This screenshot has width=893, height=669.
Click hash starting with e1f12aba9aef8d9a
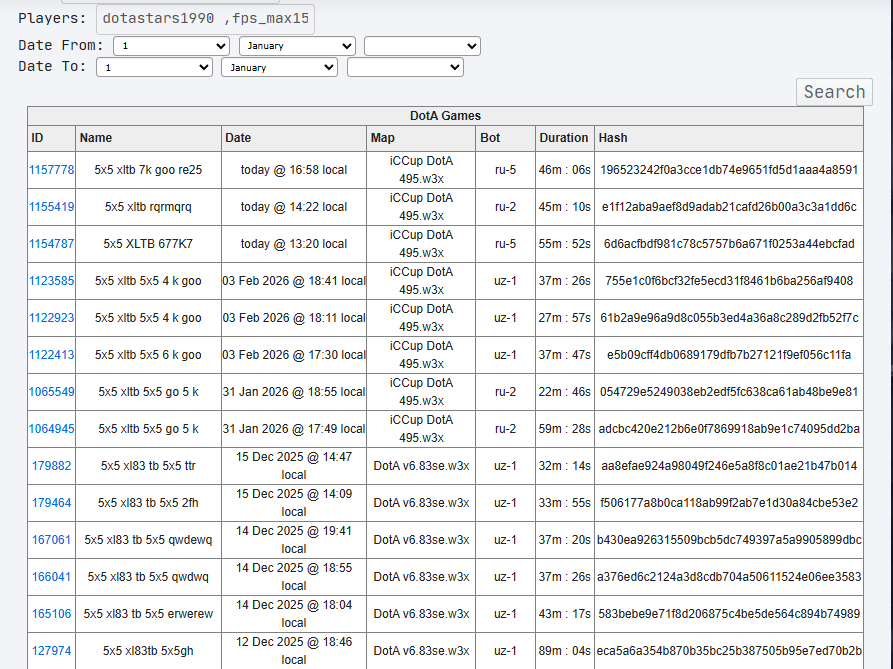[729, 207]
